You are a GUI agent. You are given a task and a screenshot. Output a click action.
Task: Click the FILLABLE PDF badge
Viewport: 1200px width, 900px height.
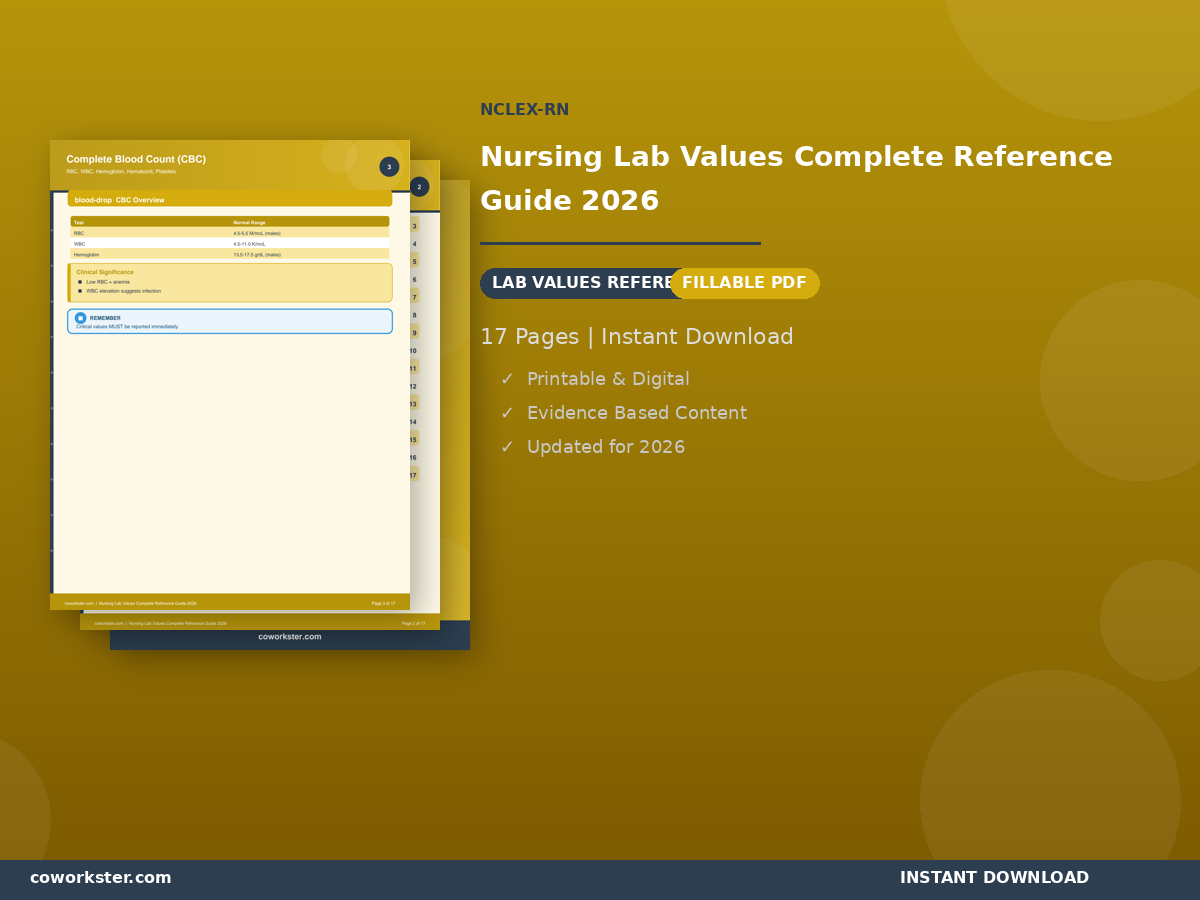[744, 283]
